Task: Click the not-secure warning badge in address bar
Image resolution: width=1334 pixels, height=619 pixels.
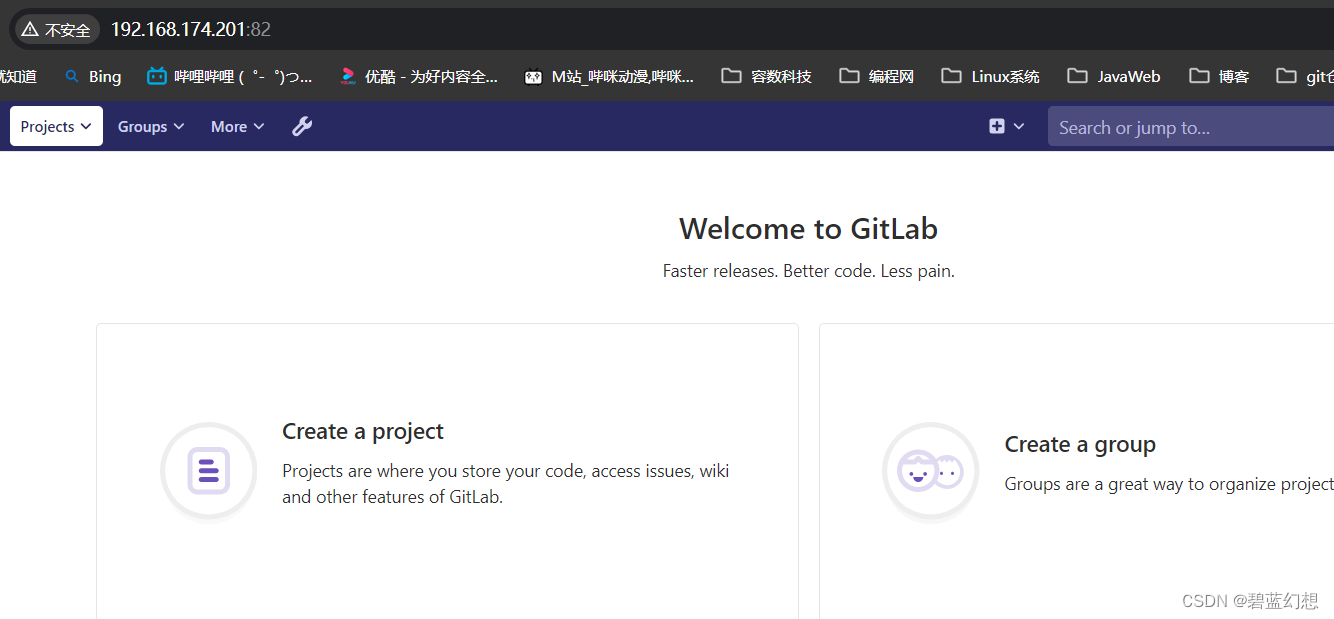Action: 56,29
